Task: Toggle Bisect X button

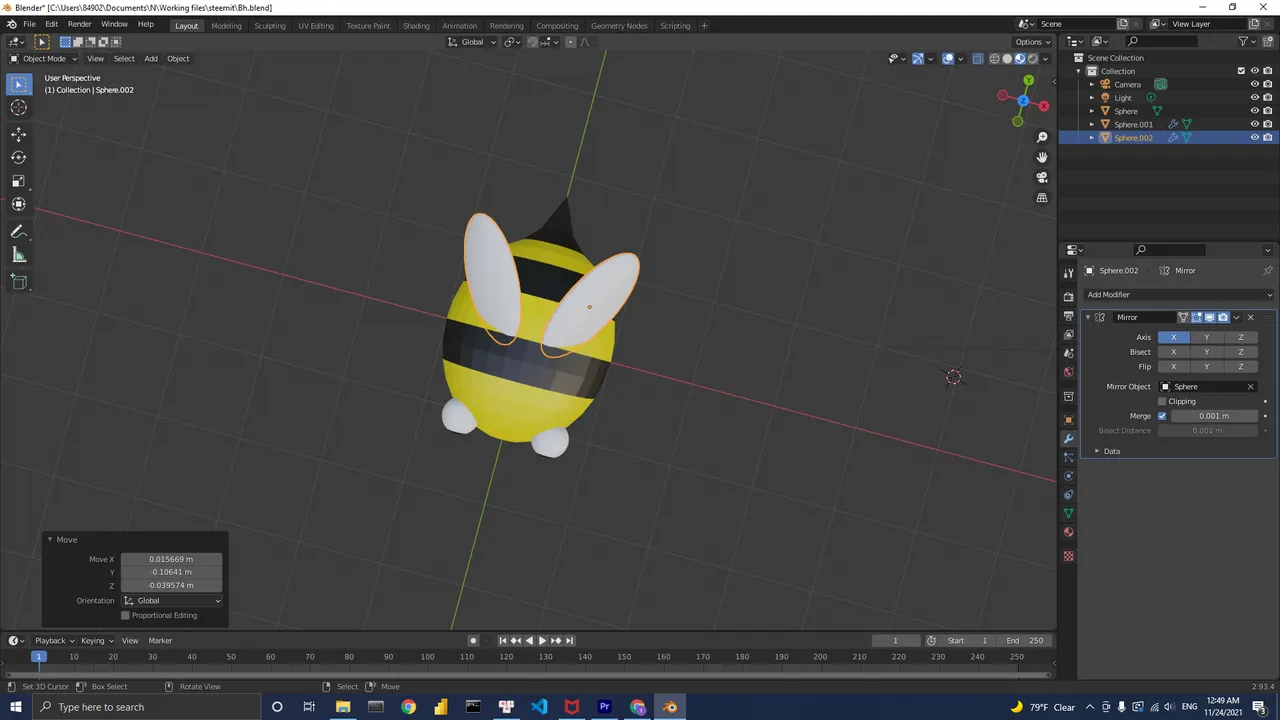Action: [1174, 352]
